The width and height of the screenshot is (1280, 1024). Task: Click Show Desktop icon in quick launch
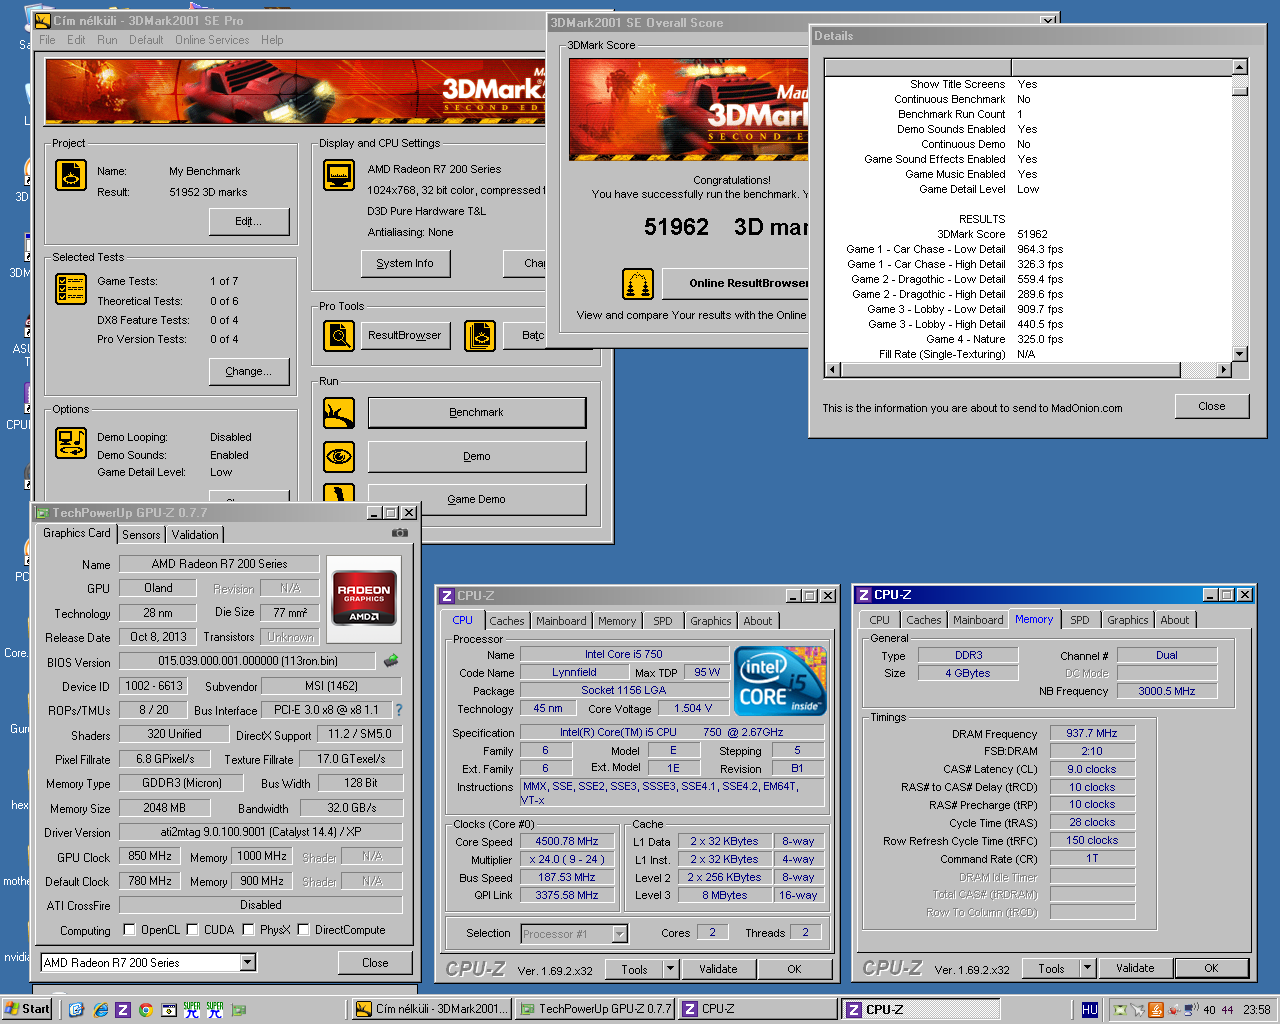tap(76, 1010)
